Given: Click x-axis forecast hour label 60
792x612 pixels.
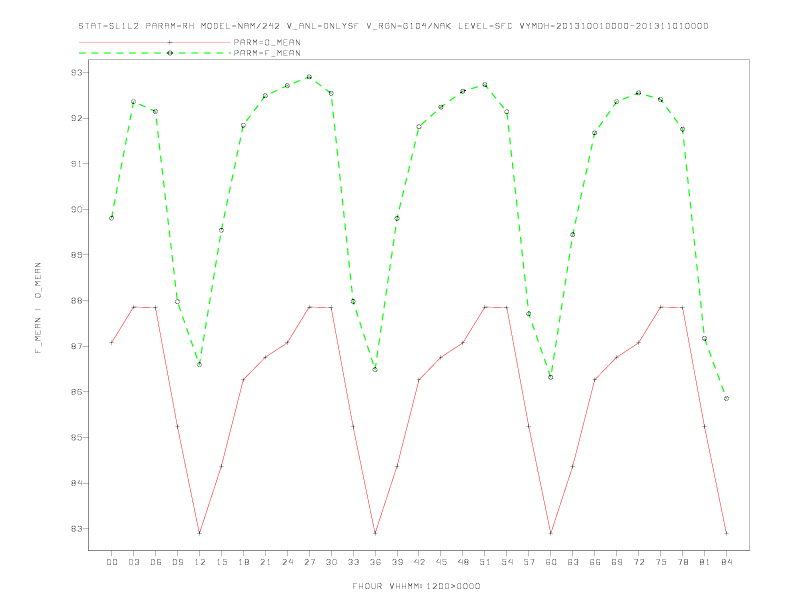Looking at the screenshot, I should point(551,562).
